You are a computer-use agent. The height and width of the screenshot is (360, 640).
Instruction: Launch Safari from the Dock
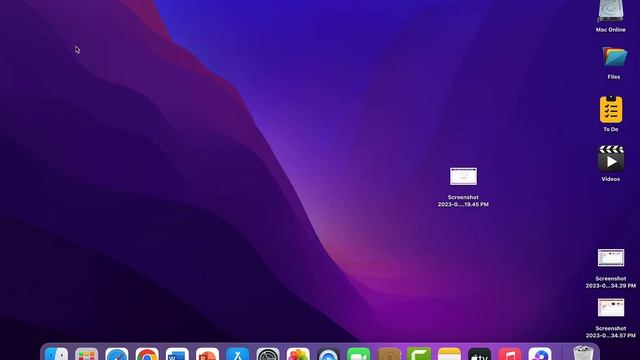tap(117, 354)
